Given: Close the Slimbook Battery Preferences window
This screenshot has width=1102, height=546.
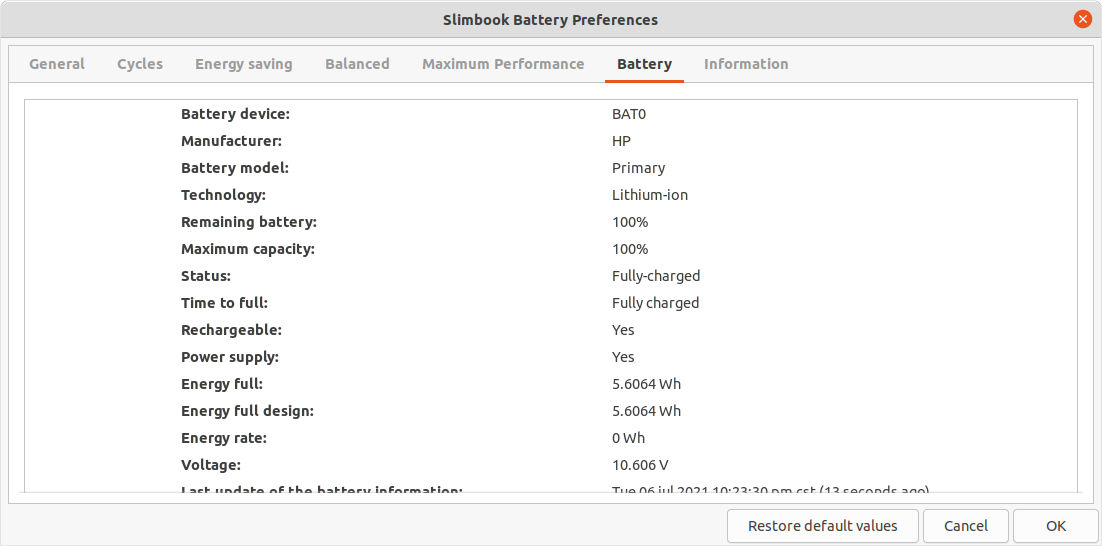Looking at the screenshot, I should pyautogui.click(x=1082, y=19).
